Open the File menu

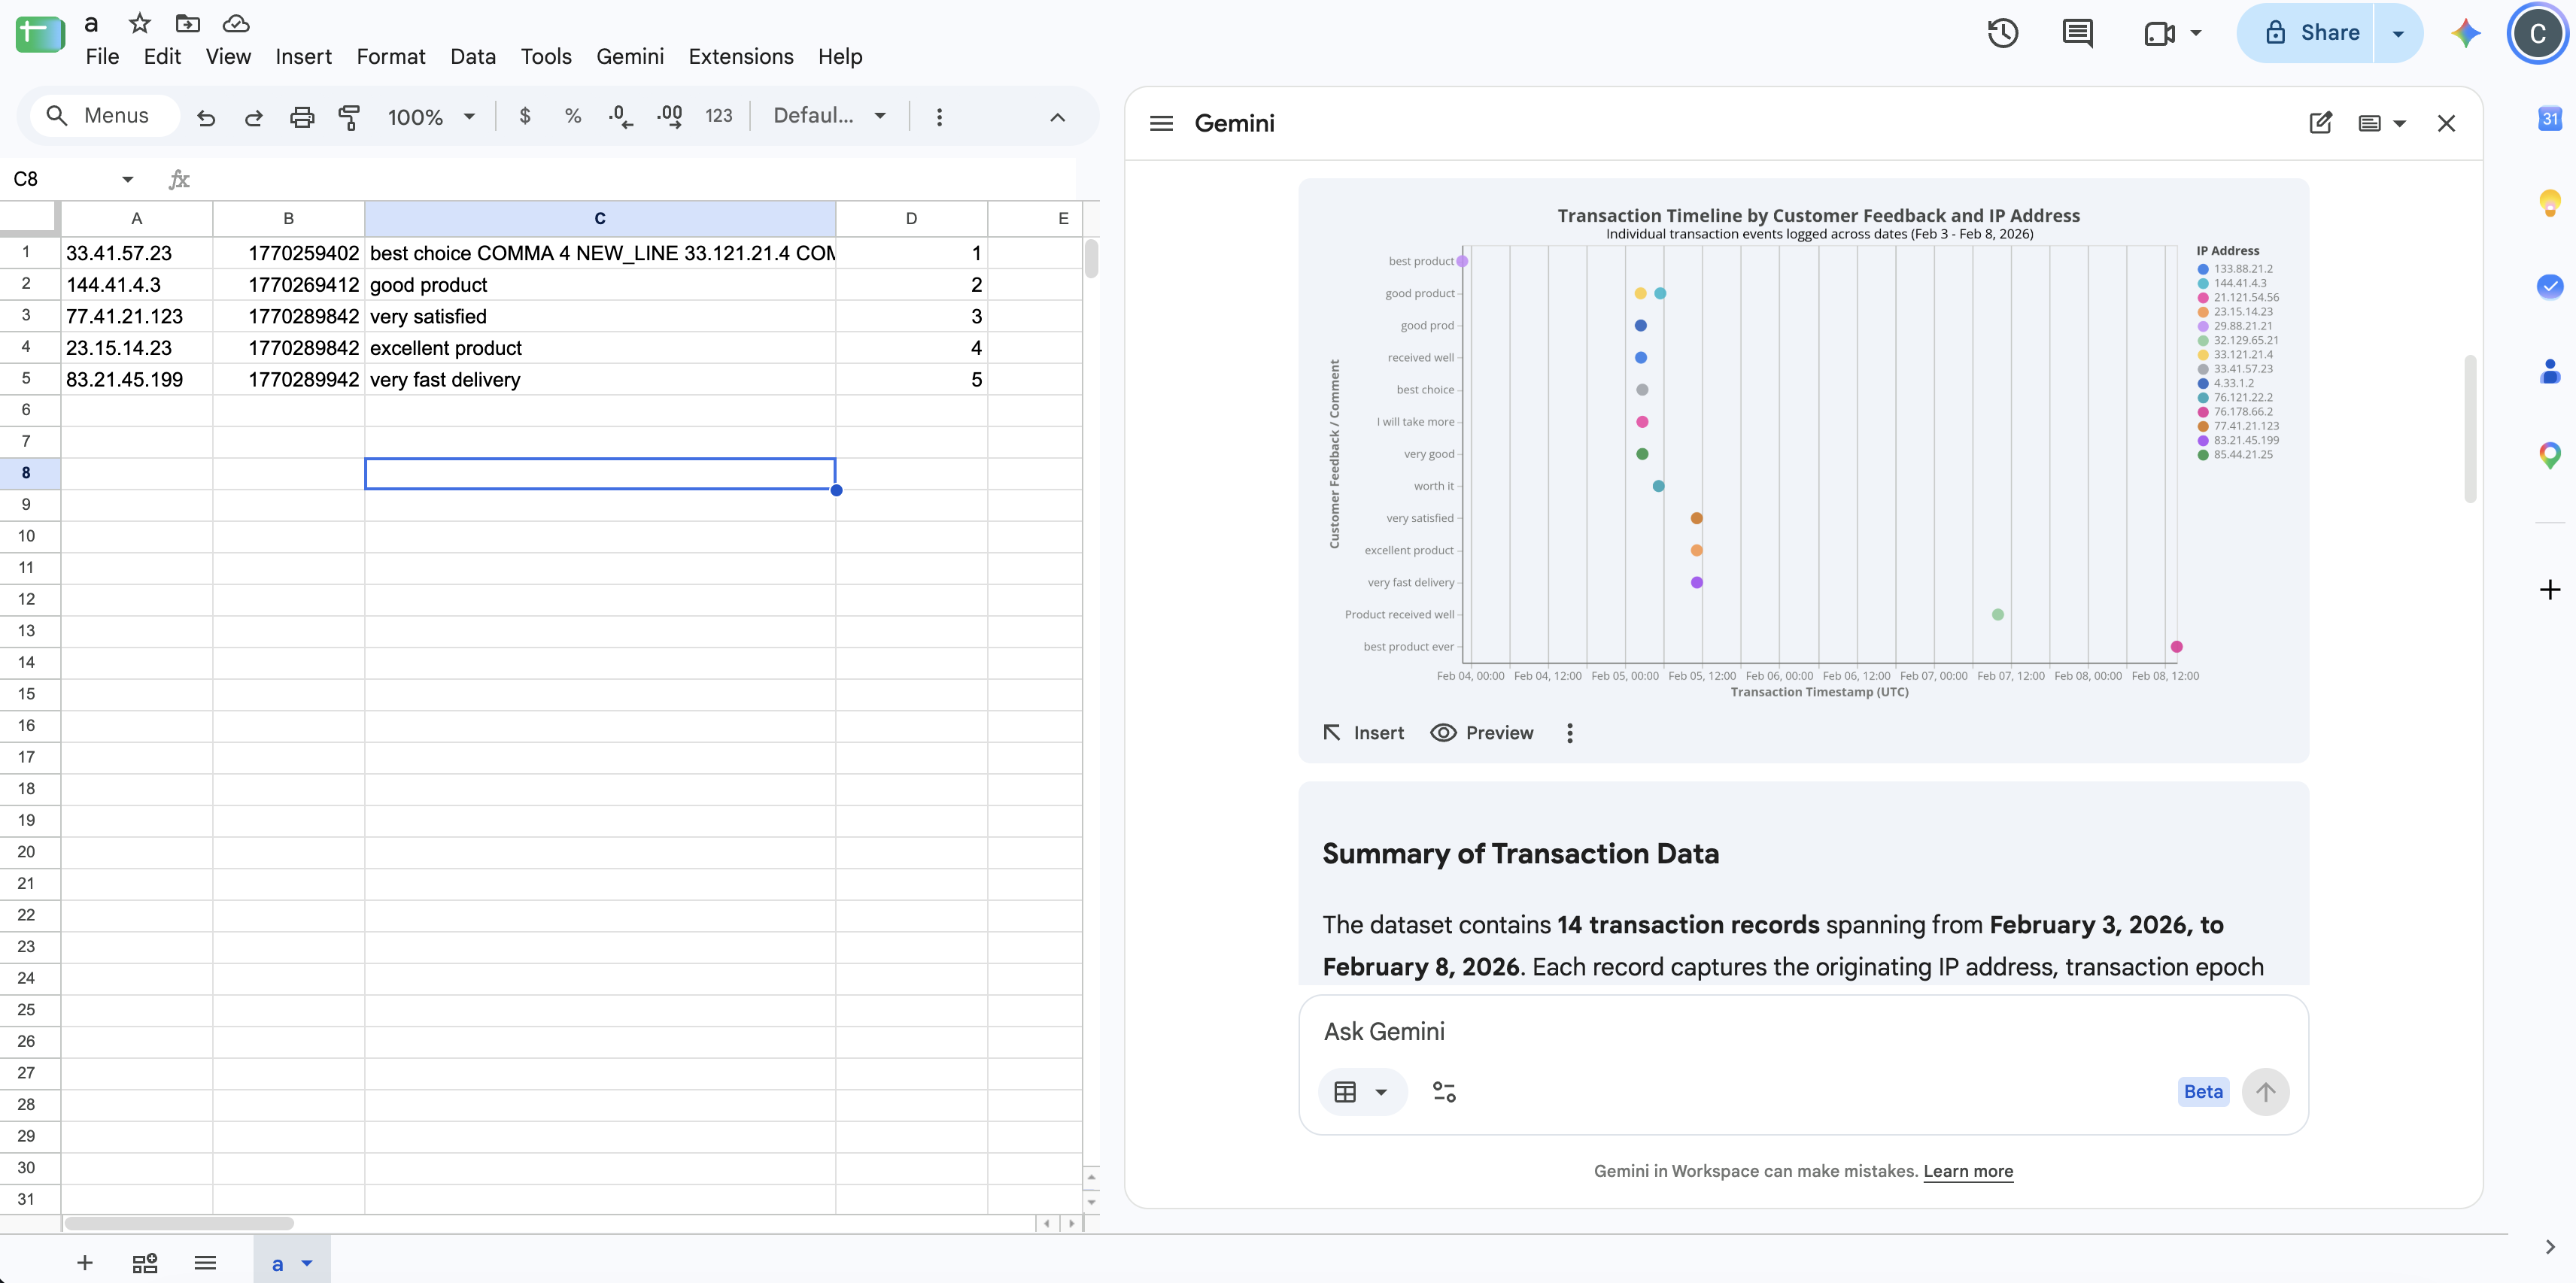(x=102, y=57)
